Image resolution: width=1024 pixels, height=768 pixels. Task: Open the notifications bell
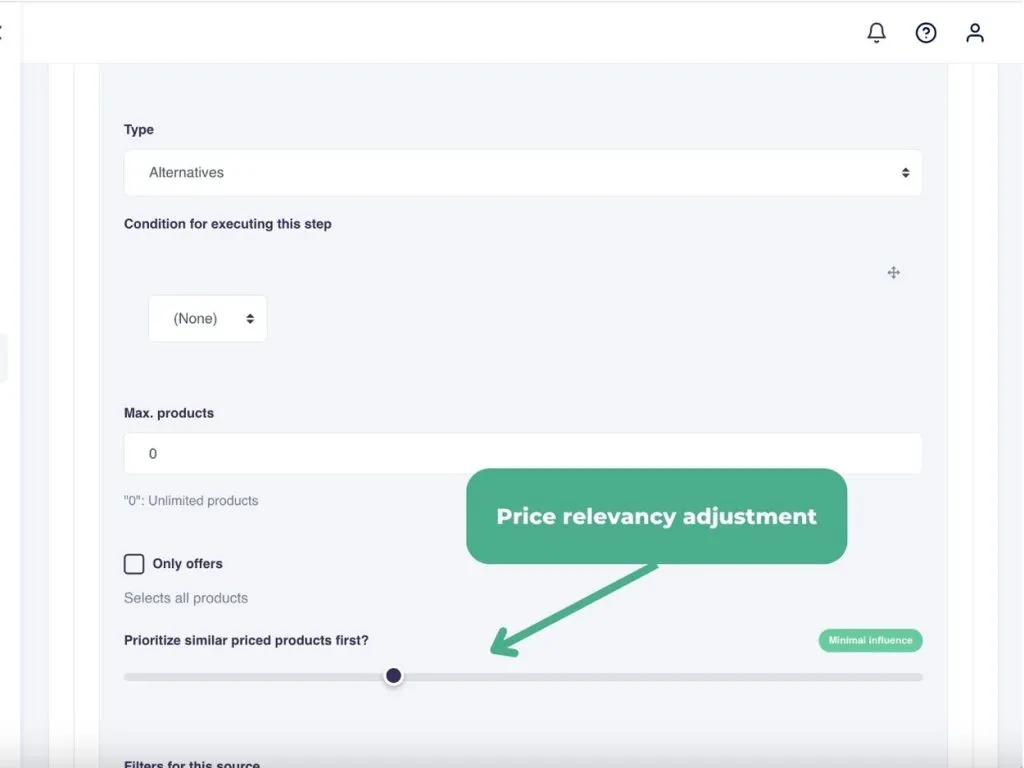(876, 33)
